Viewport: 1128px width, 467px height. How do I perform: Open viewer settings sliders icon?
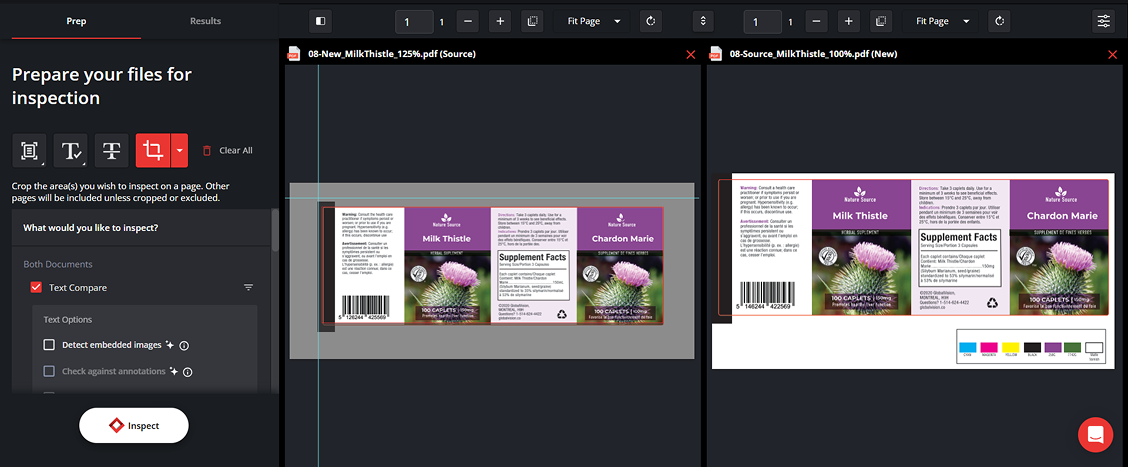(x=1104, y=21)
